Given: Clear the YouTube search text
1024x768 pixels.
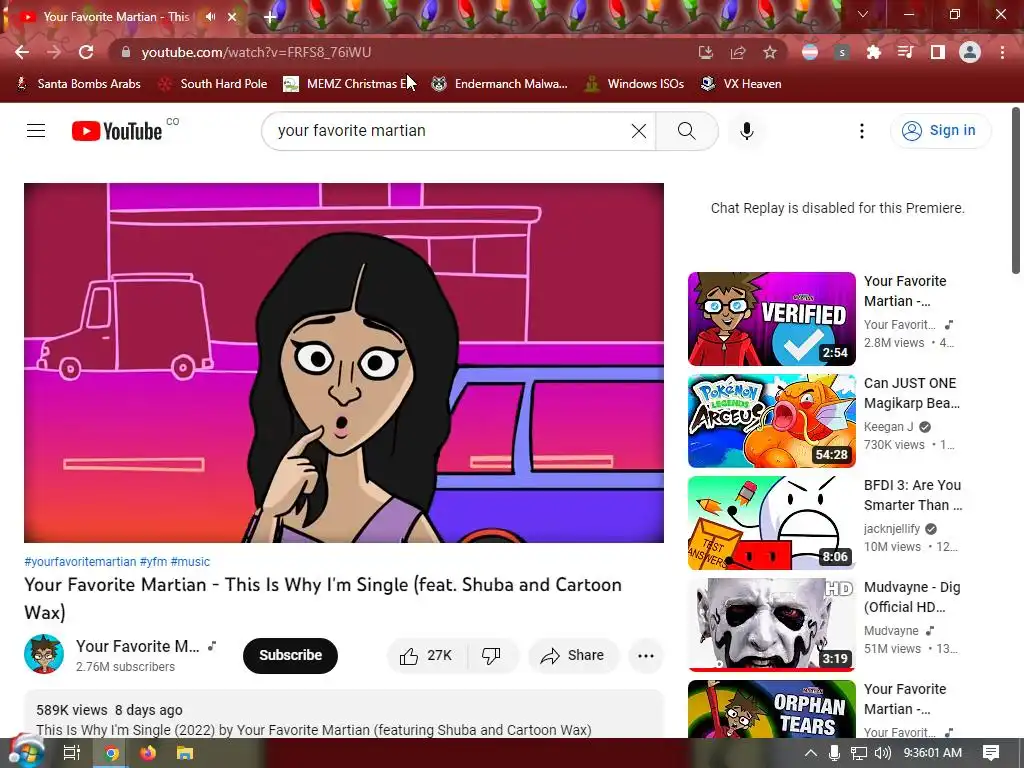Looking at the screenshot, I should (639, 131).
